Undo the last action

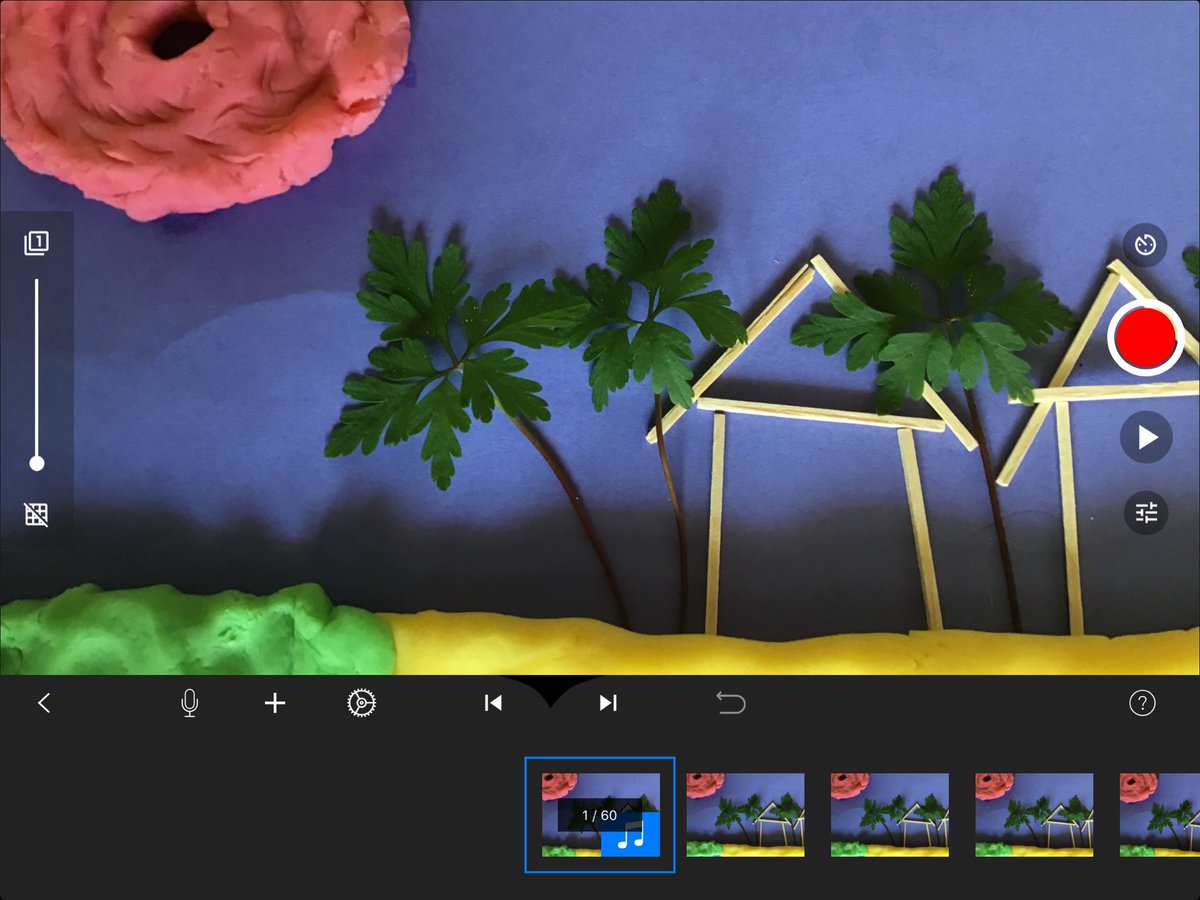point(731,704)
